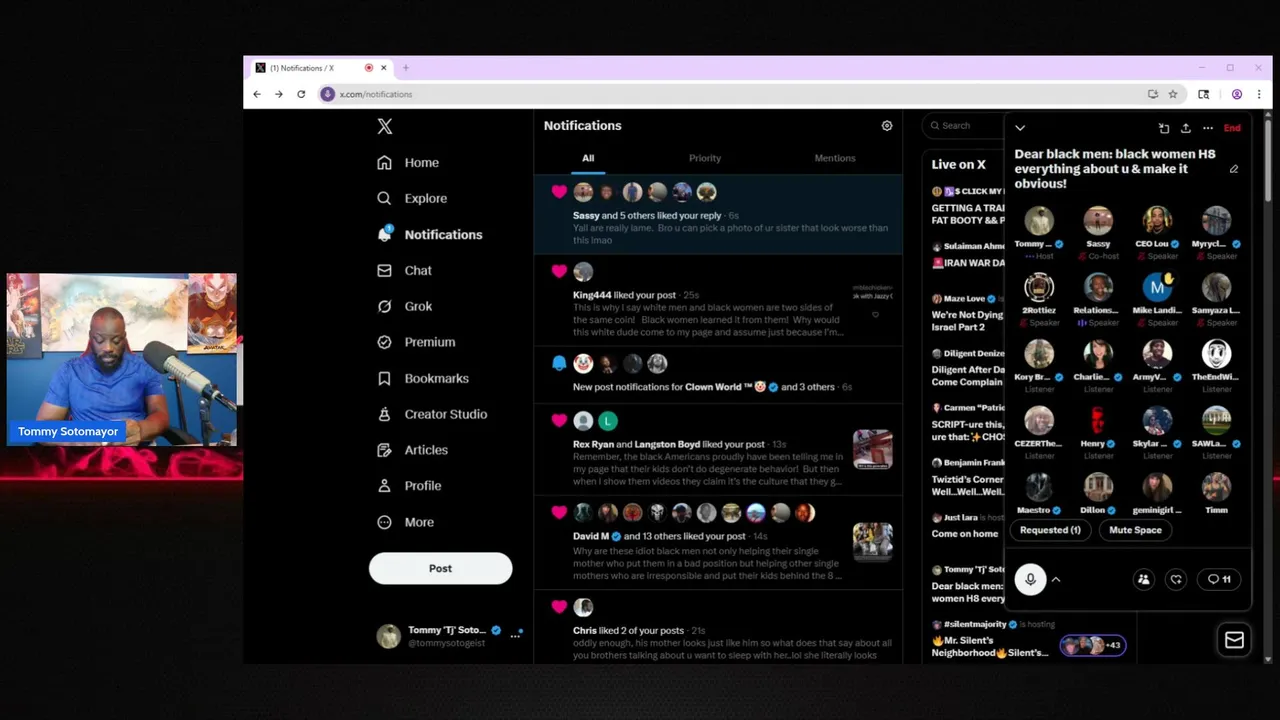This screenshot has width=1280, height=720.
Task: Open notification settings gear icon
Action: (886, 126)
